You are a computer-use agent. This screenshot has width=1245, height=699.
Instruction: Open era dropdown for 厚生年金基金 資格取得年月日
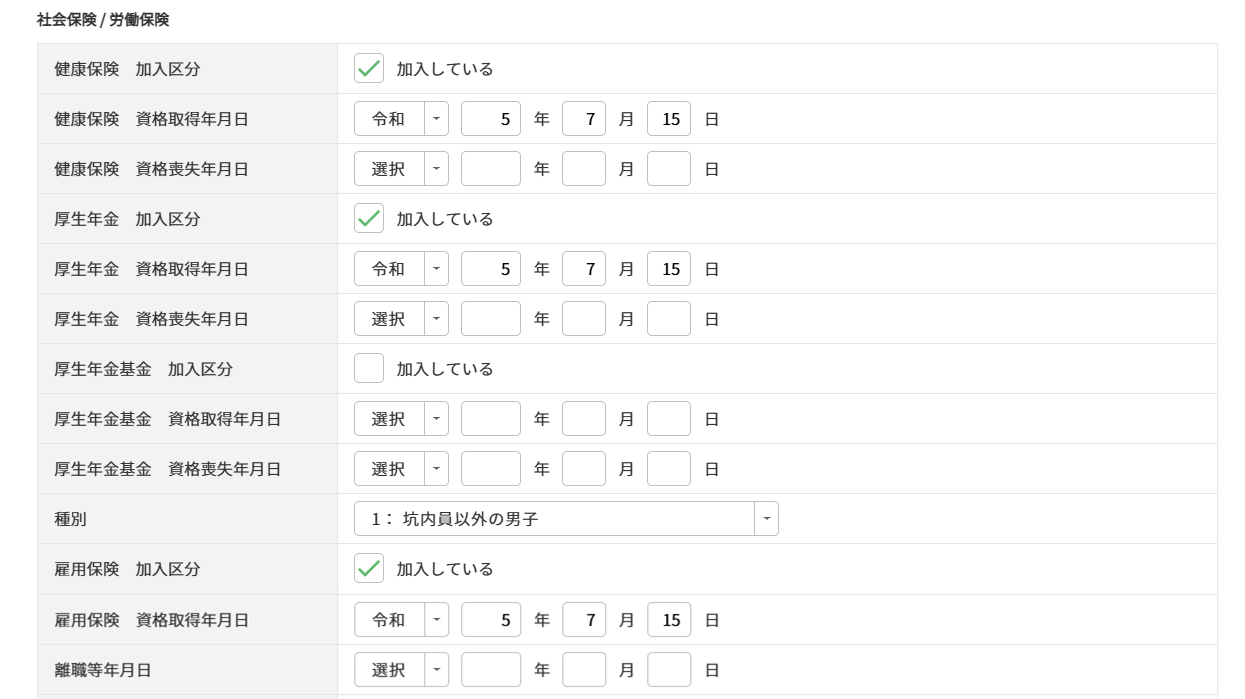coord(401,419)
